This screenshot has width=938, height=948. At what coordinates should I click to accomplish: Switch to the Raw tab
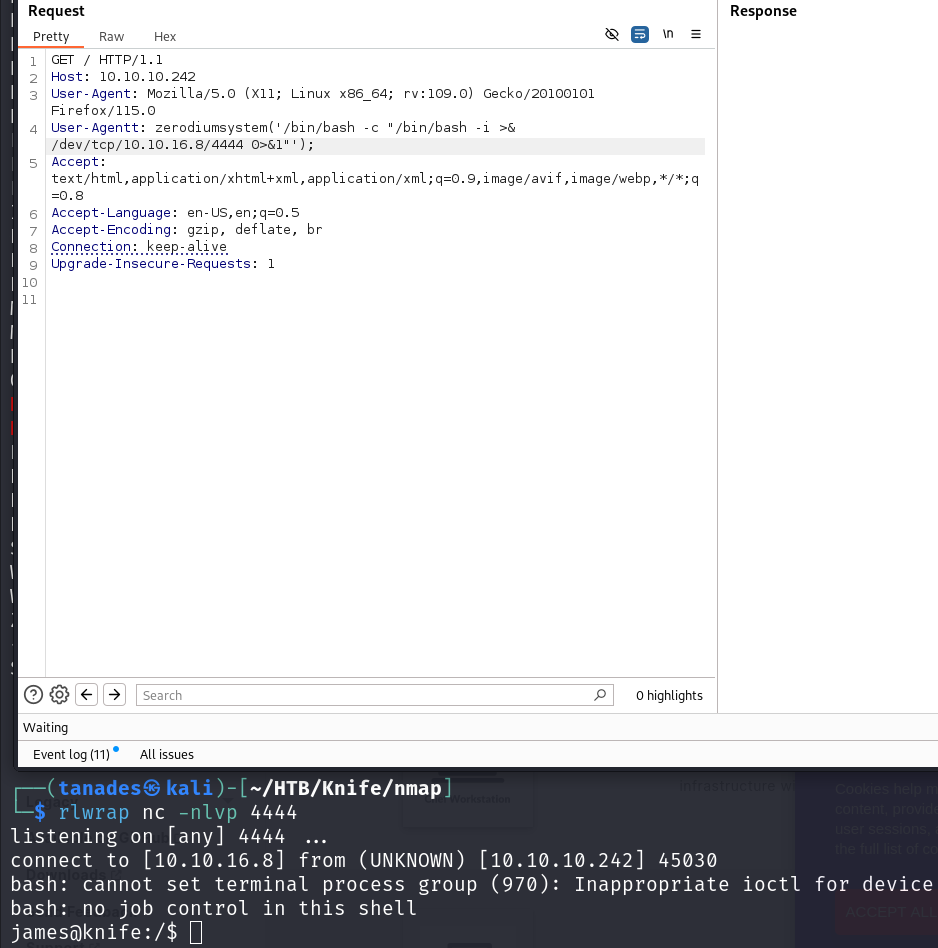click(111, 37)
